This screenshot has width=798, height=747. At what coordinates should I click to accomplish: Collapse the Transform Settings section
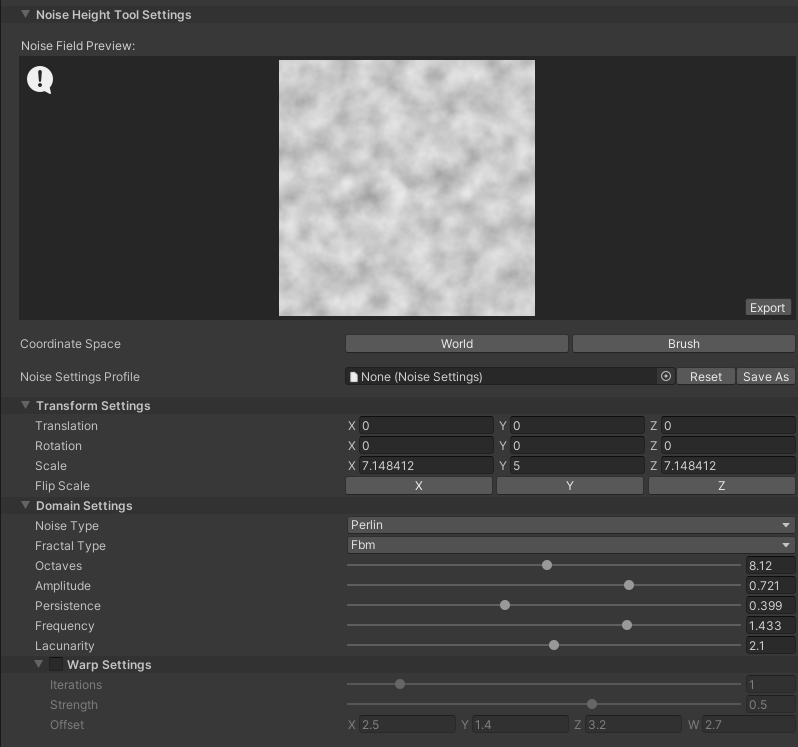coord(26,406)
